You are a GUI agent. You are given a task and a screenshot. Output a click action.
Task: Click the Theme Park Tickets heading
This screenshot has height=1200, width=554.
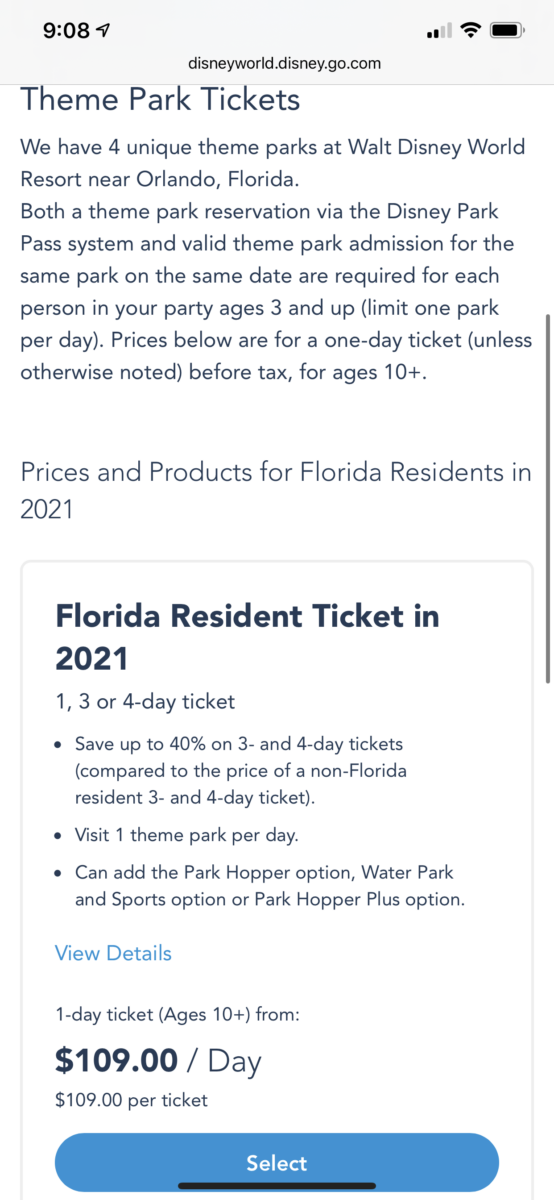click(160, 100)
